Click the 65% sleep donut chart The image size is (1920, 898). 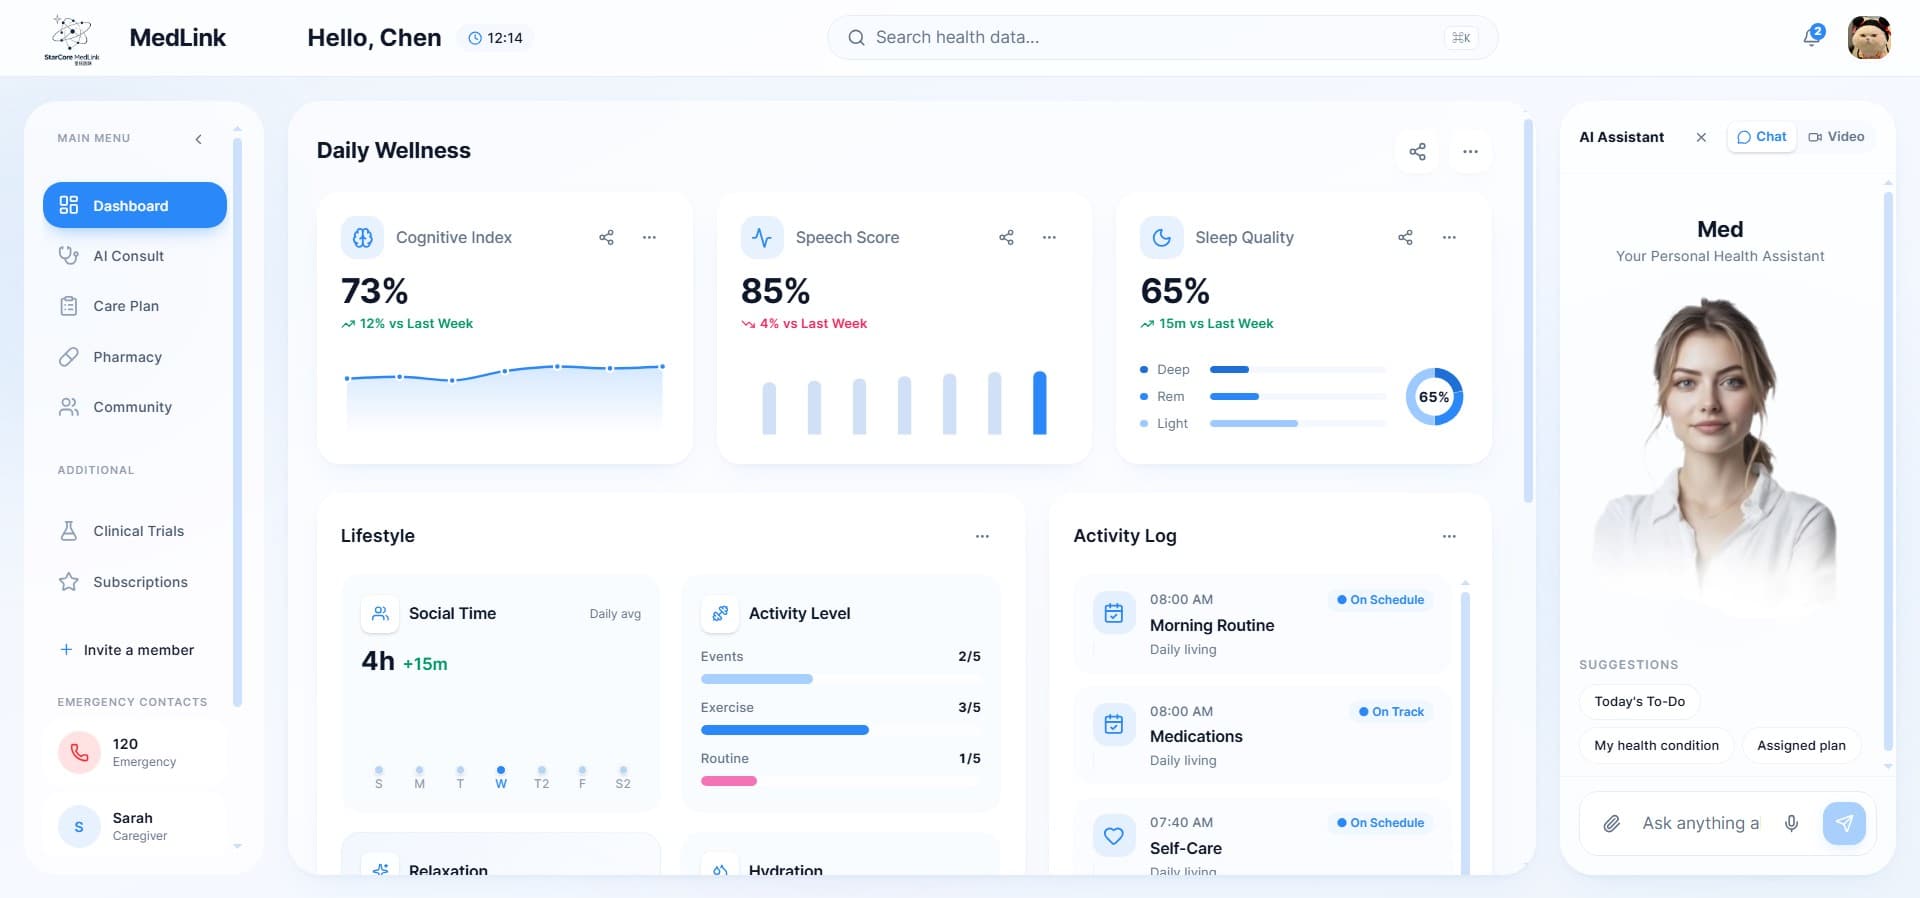tap(1434, 397)
